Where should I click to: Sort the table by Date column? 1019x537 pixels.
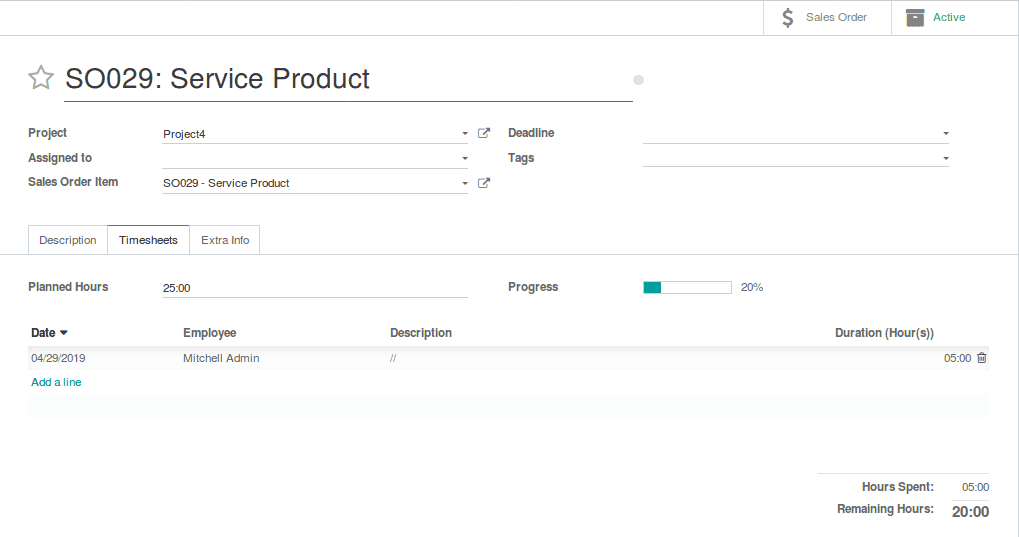(x=49, y=333)
